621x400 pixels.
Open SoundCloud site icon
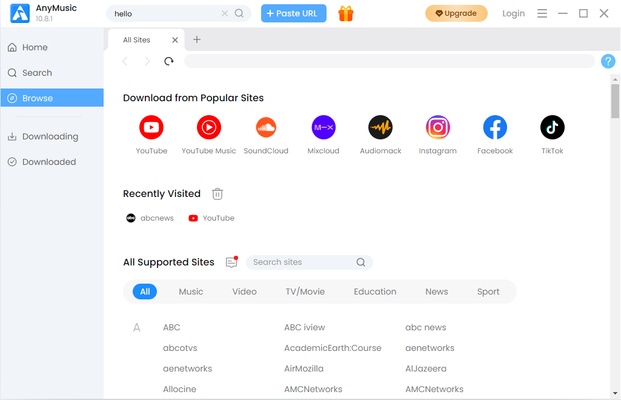click(266, 127)
